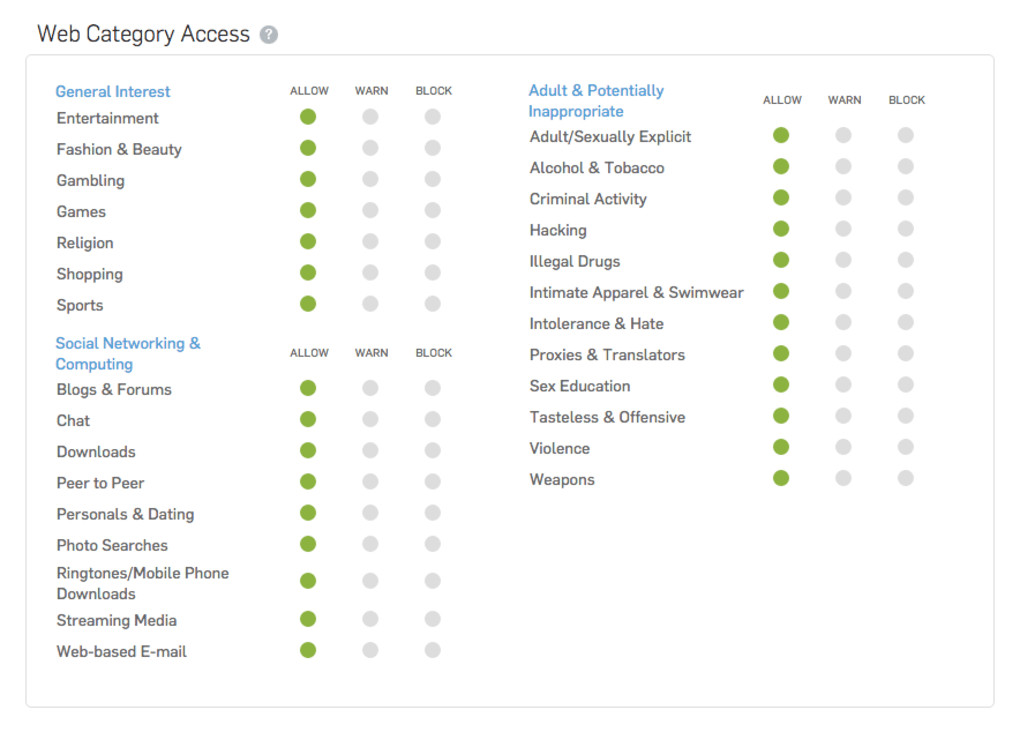Select Allow for Entertainment
The image size is (1020, 732).
[308, 117]
